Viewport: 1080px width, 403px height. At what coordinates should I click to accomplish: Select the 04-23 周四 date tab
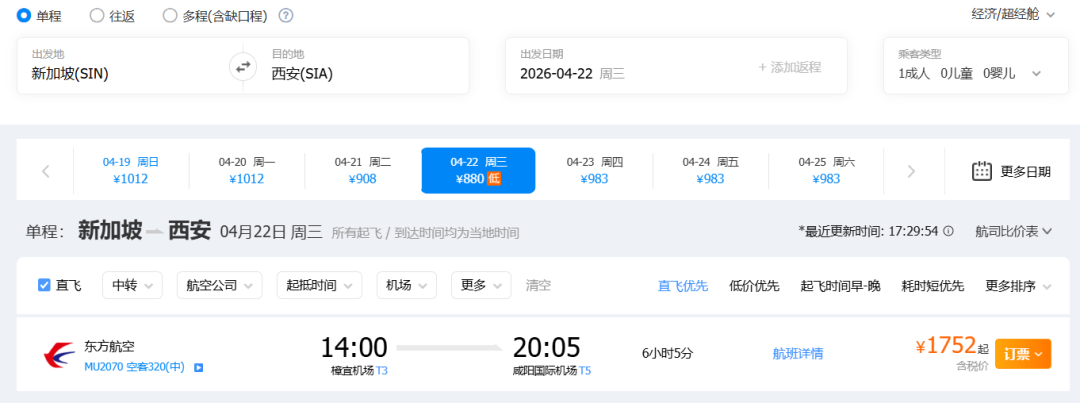point(594,170)
